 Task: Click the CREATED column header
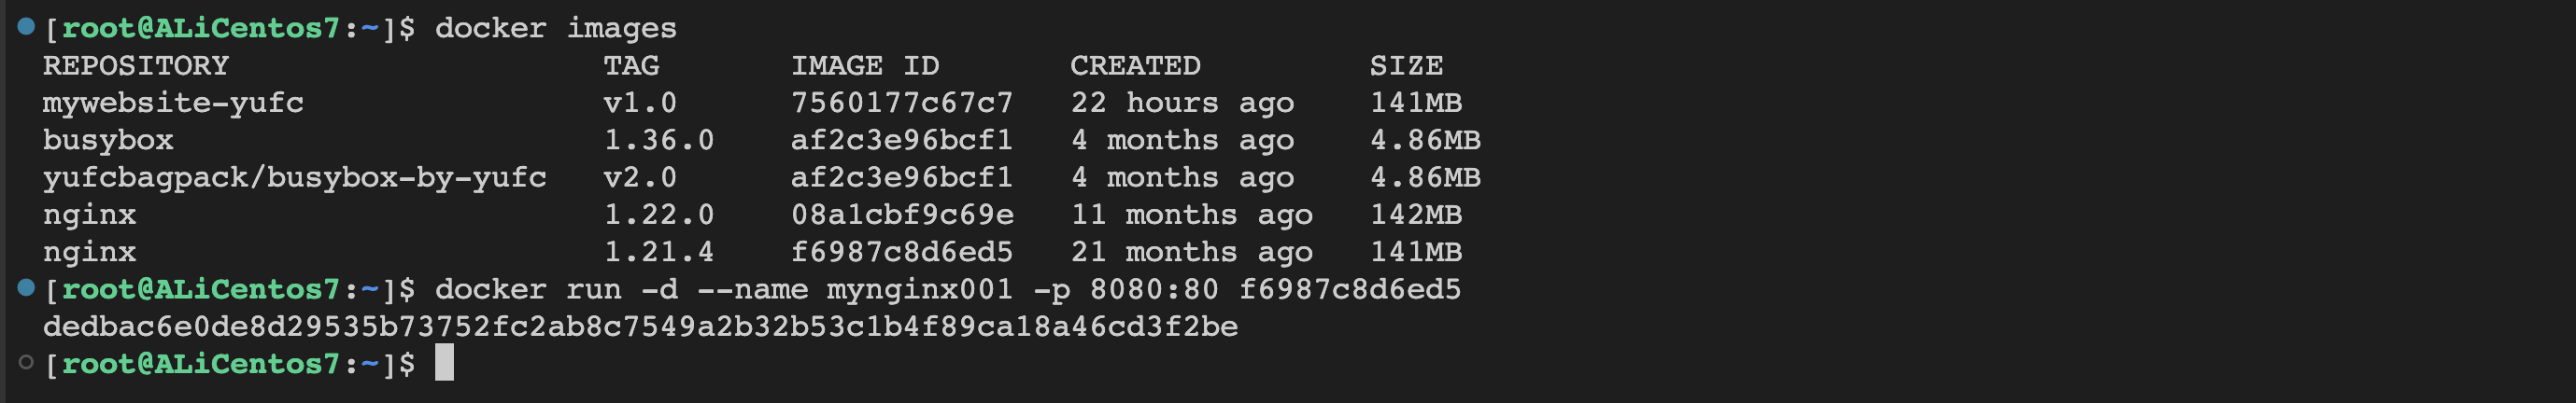tap(1135, 66)
